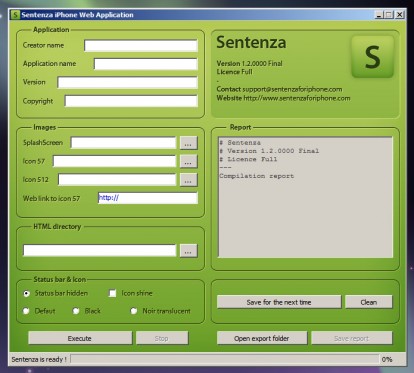Select Status bar hidden radio option
Screen dimensions: 414x373
click(x=26, y=293)
